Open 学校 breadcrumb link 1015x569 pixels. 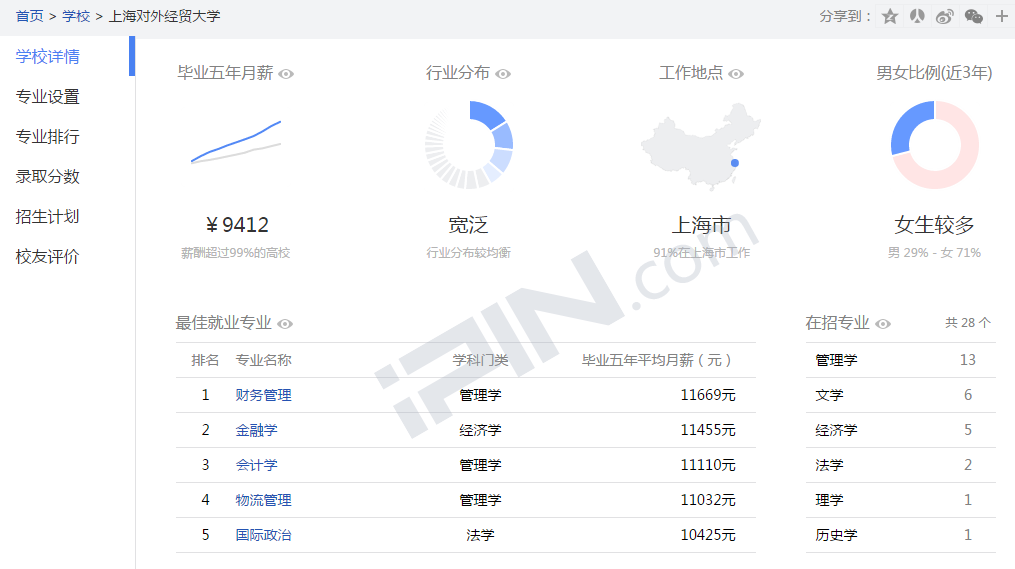[76, 16]
